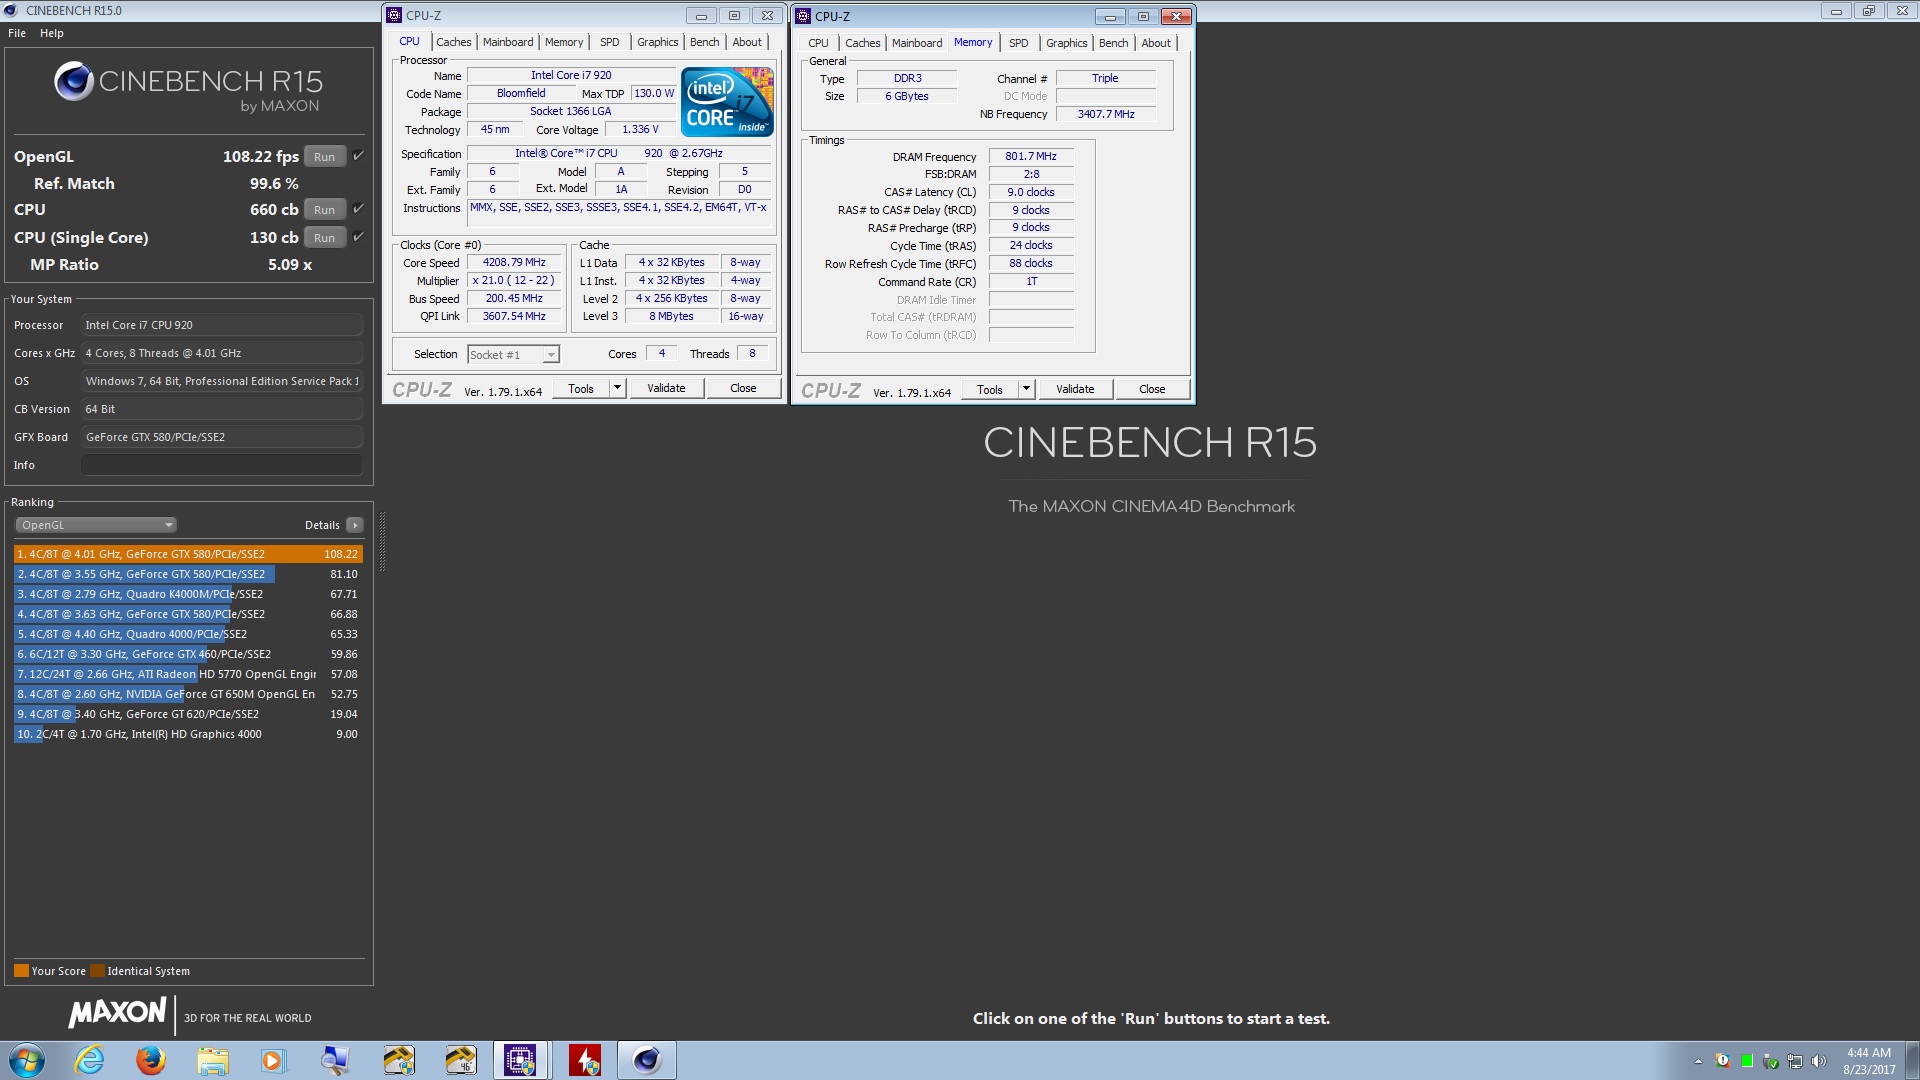Click the CPU-Z title bar icon in the Memory window
Screen dimensions: 1920x1080
click(x=803, y=16)
